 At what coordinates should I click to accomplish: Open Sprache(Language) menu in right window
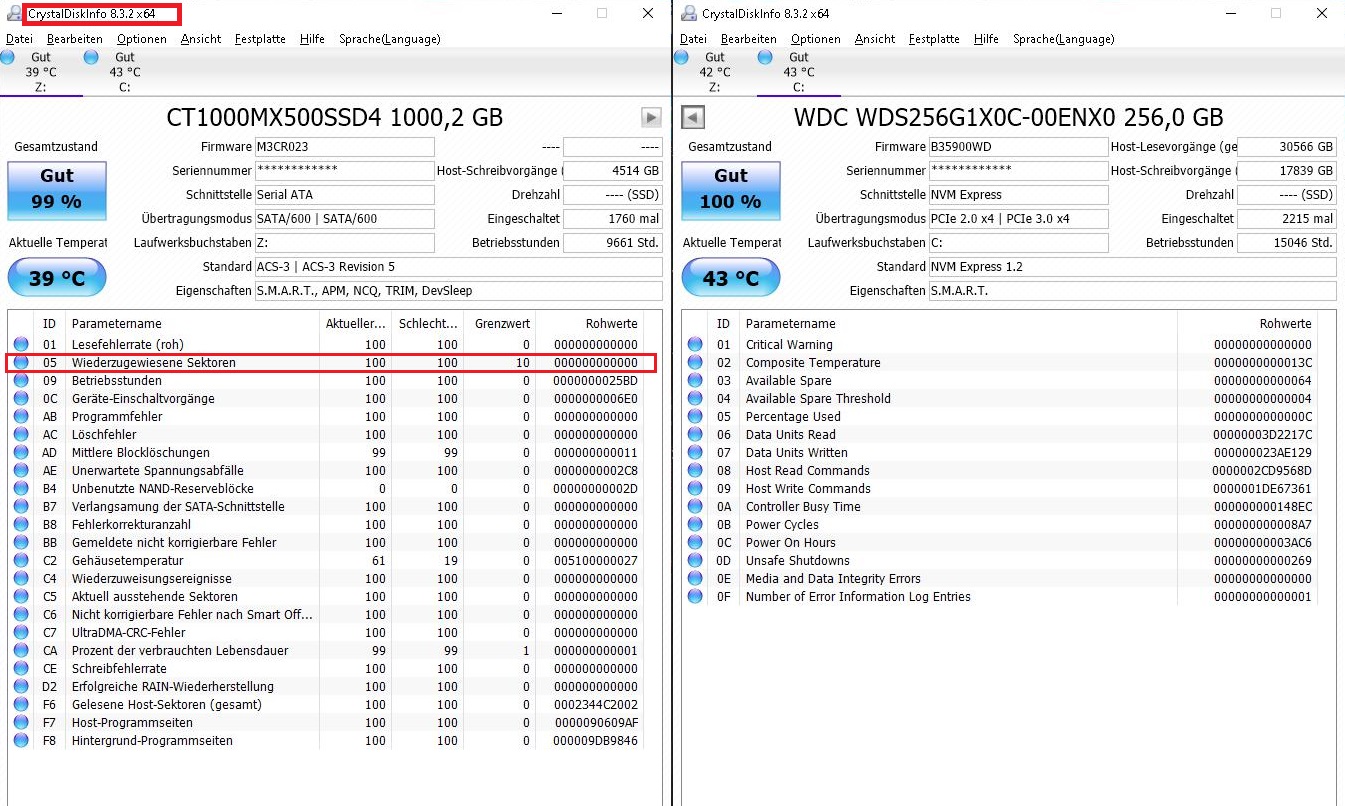[1063, 39]
